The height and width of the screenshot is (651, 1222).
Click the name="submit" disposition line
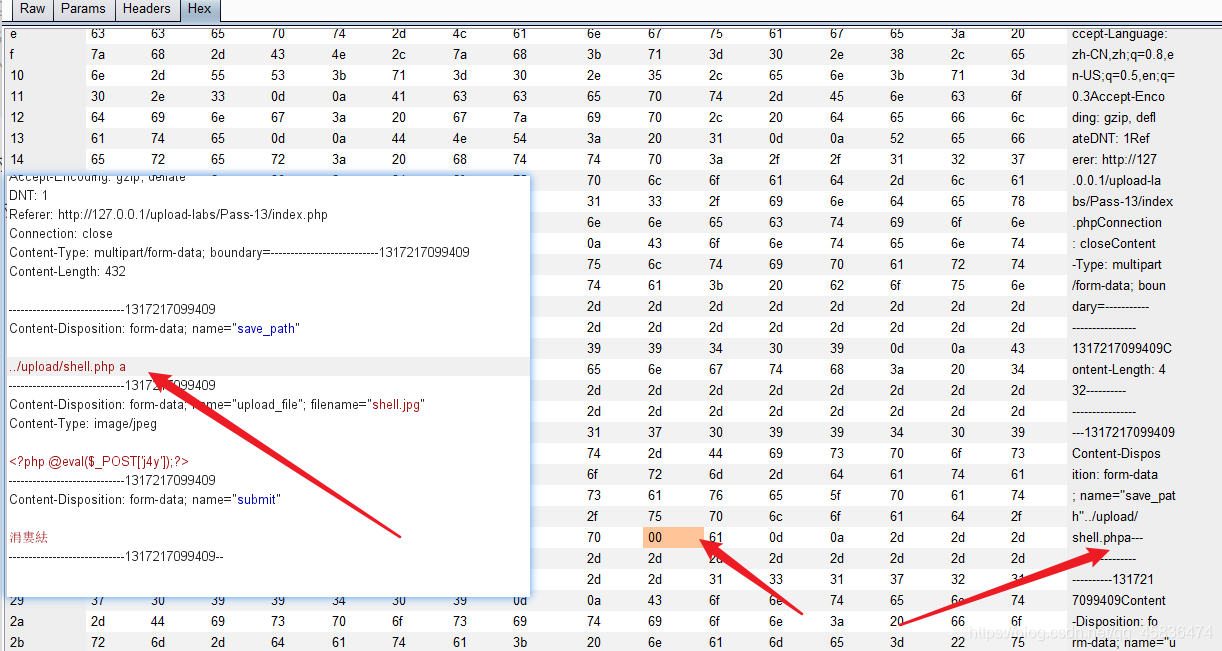point(145,500)
